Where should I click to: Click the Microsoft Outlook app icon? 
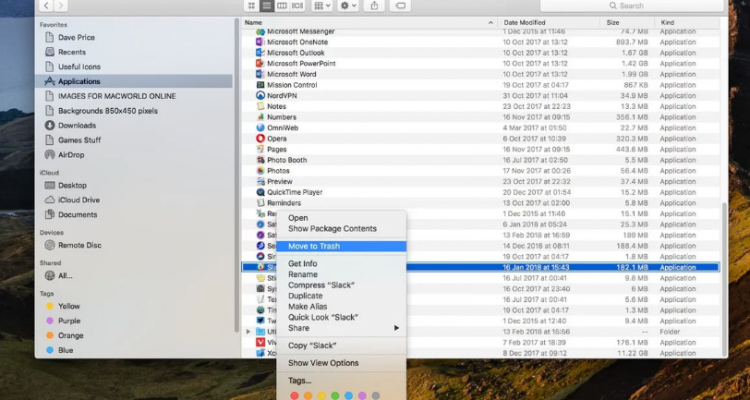coord(260,53)
